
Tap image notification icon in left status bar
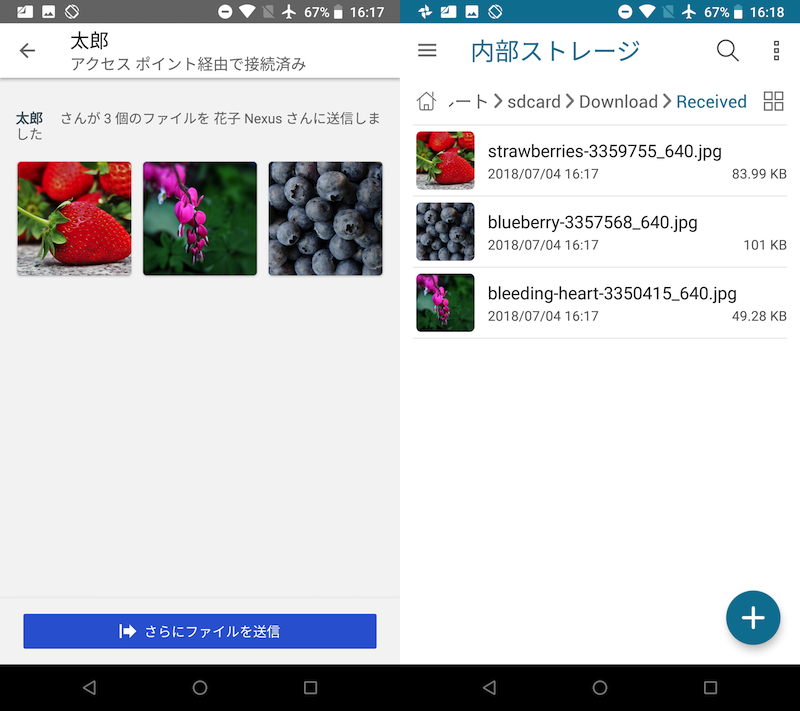click(x=48, y=11)
